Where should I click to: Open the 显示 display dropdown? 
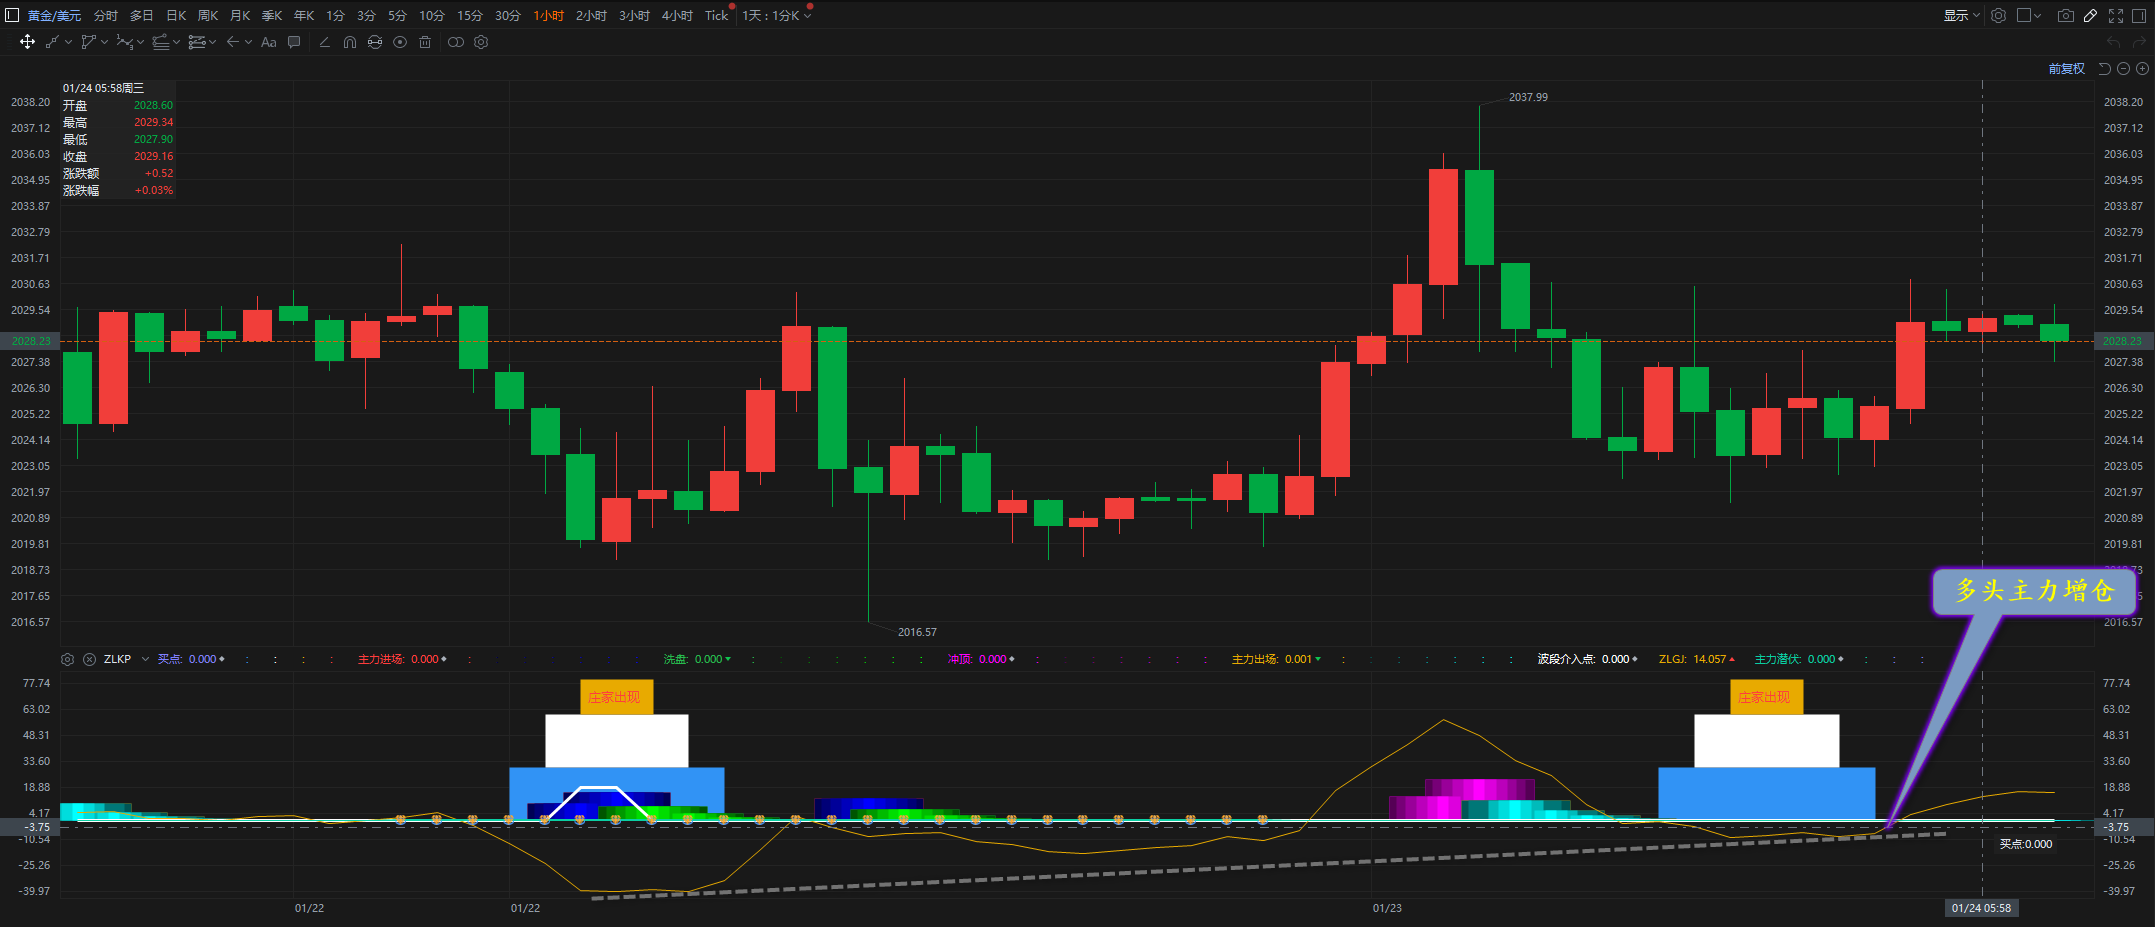coord(1961,15)
